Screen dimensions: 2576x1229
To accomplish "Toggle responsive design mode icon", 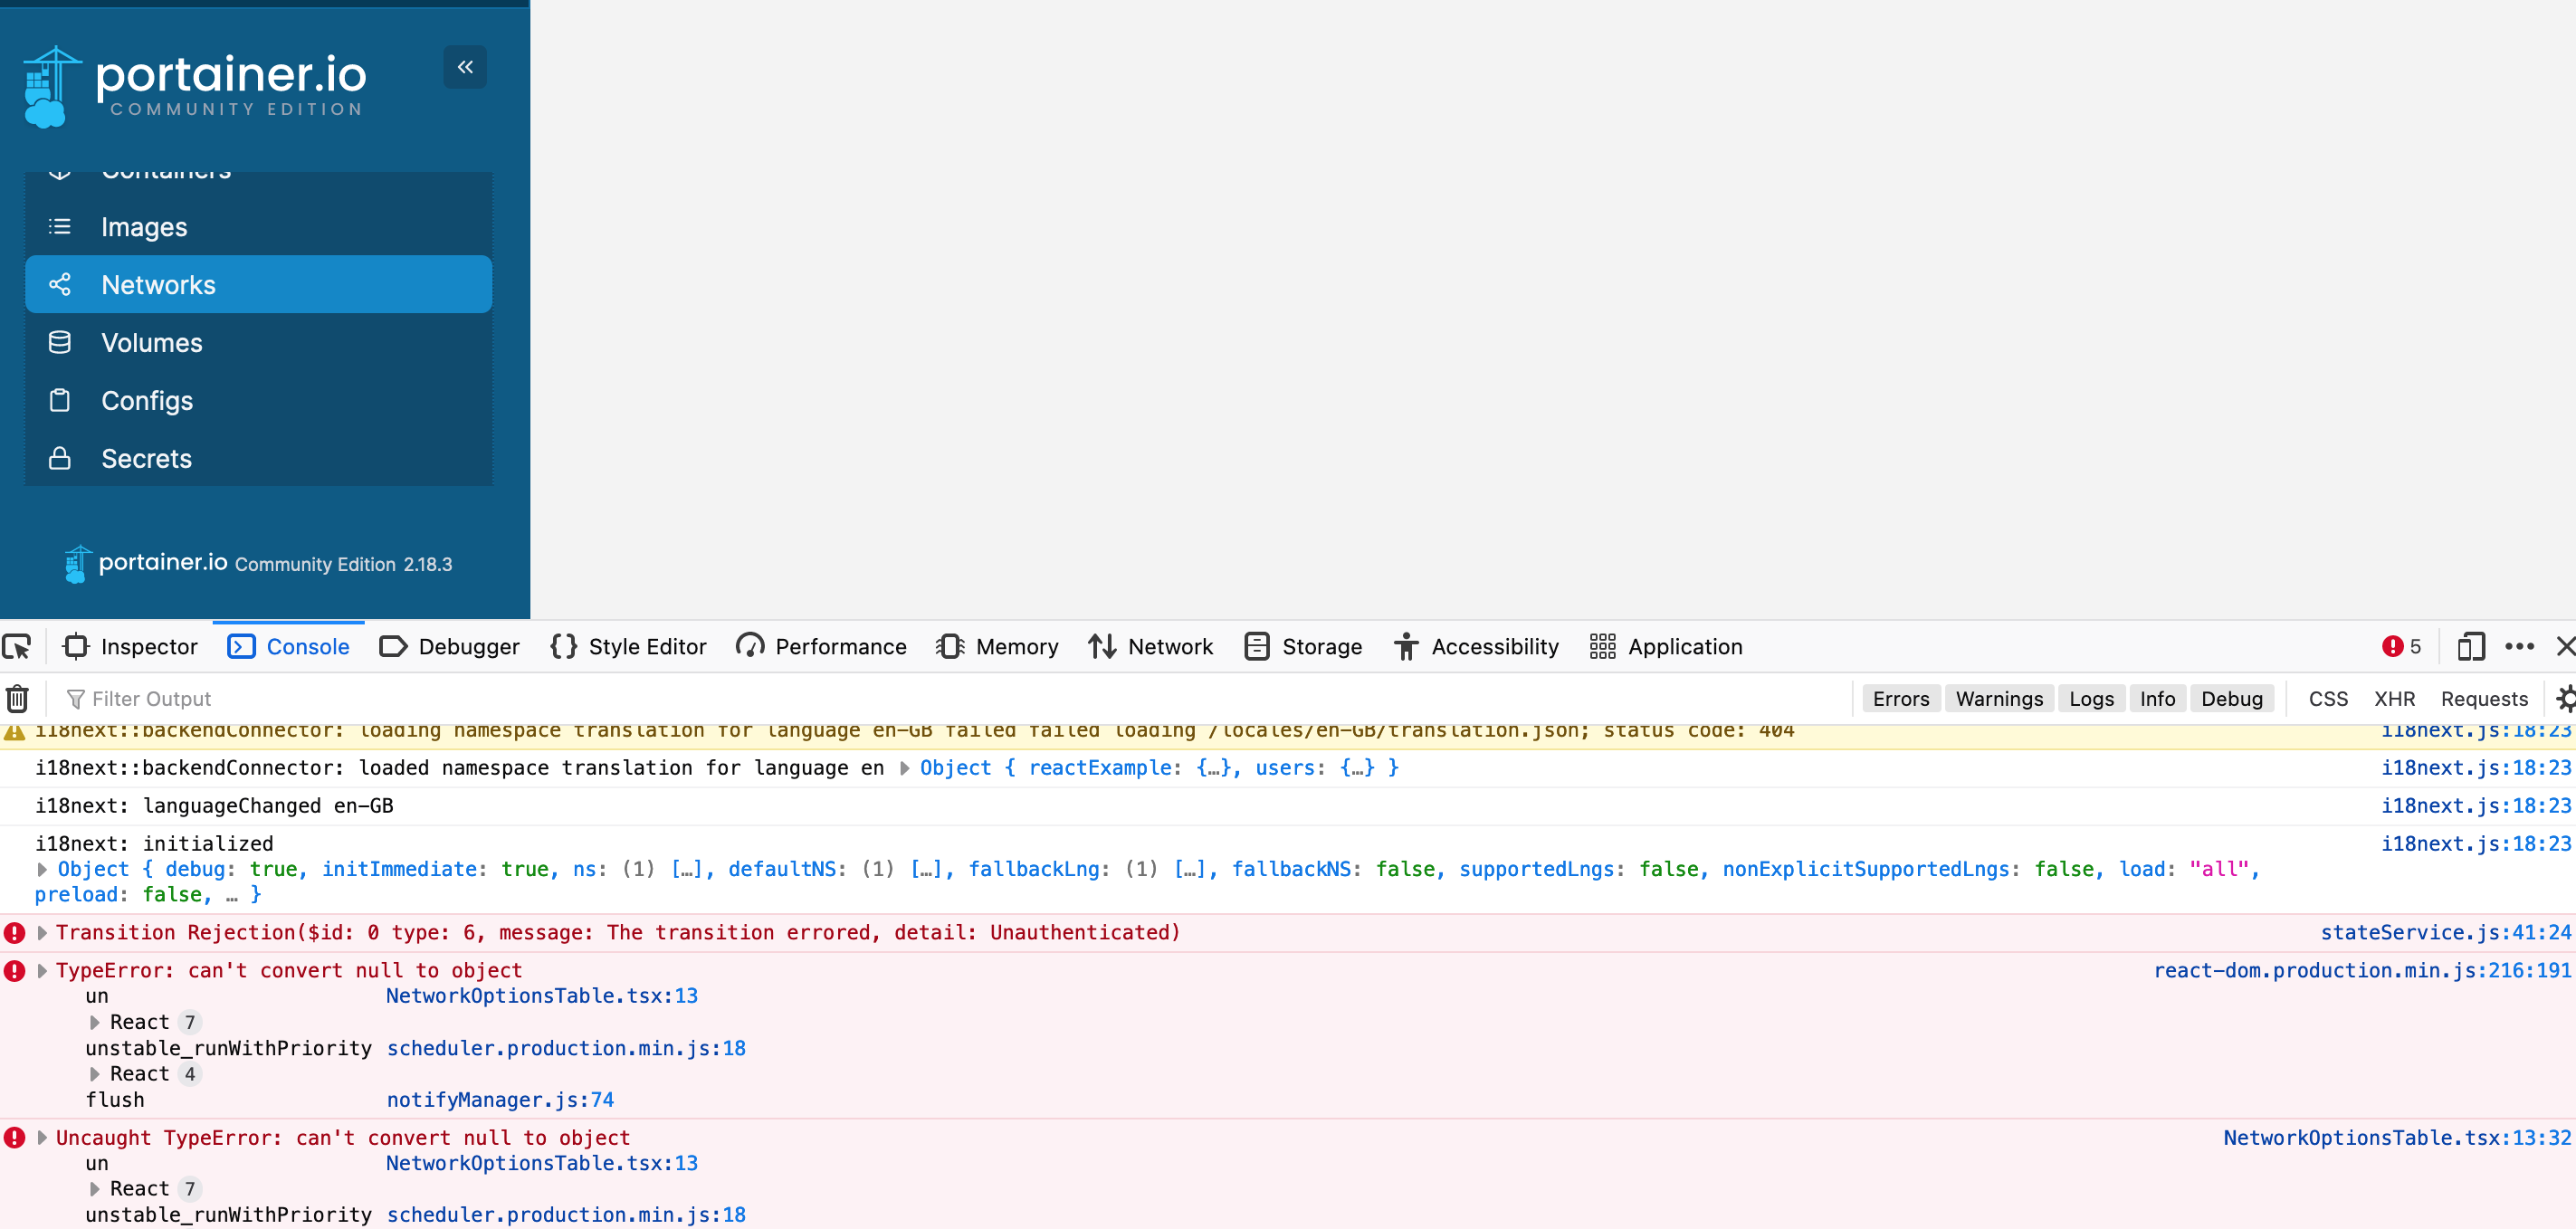I will pos(2471,646).
